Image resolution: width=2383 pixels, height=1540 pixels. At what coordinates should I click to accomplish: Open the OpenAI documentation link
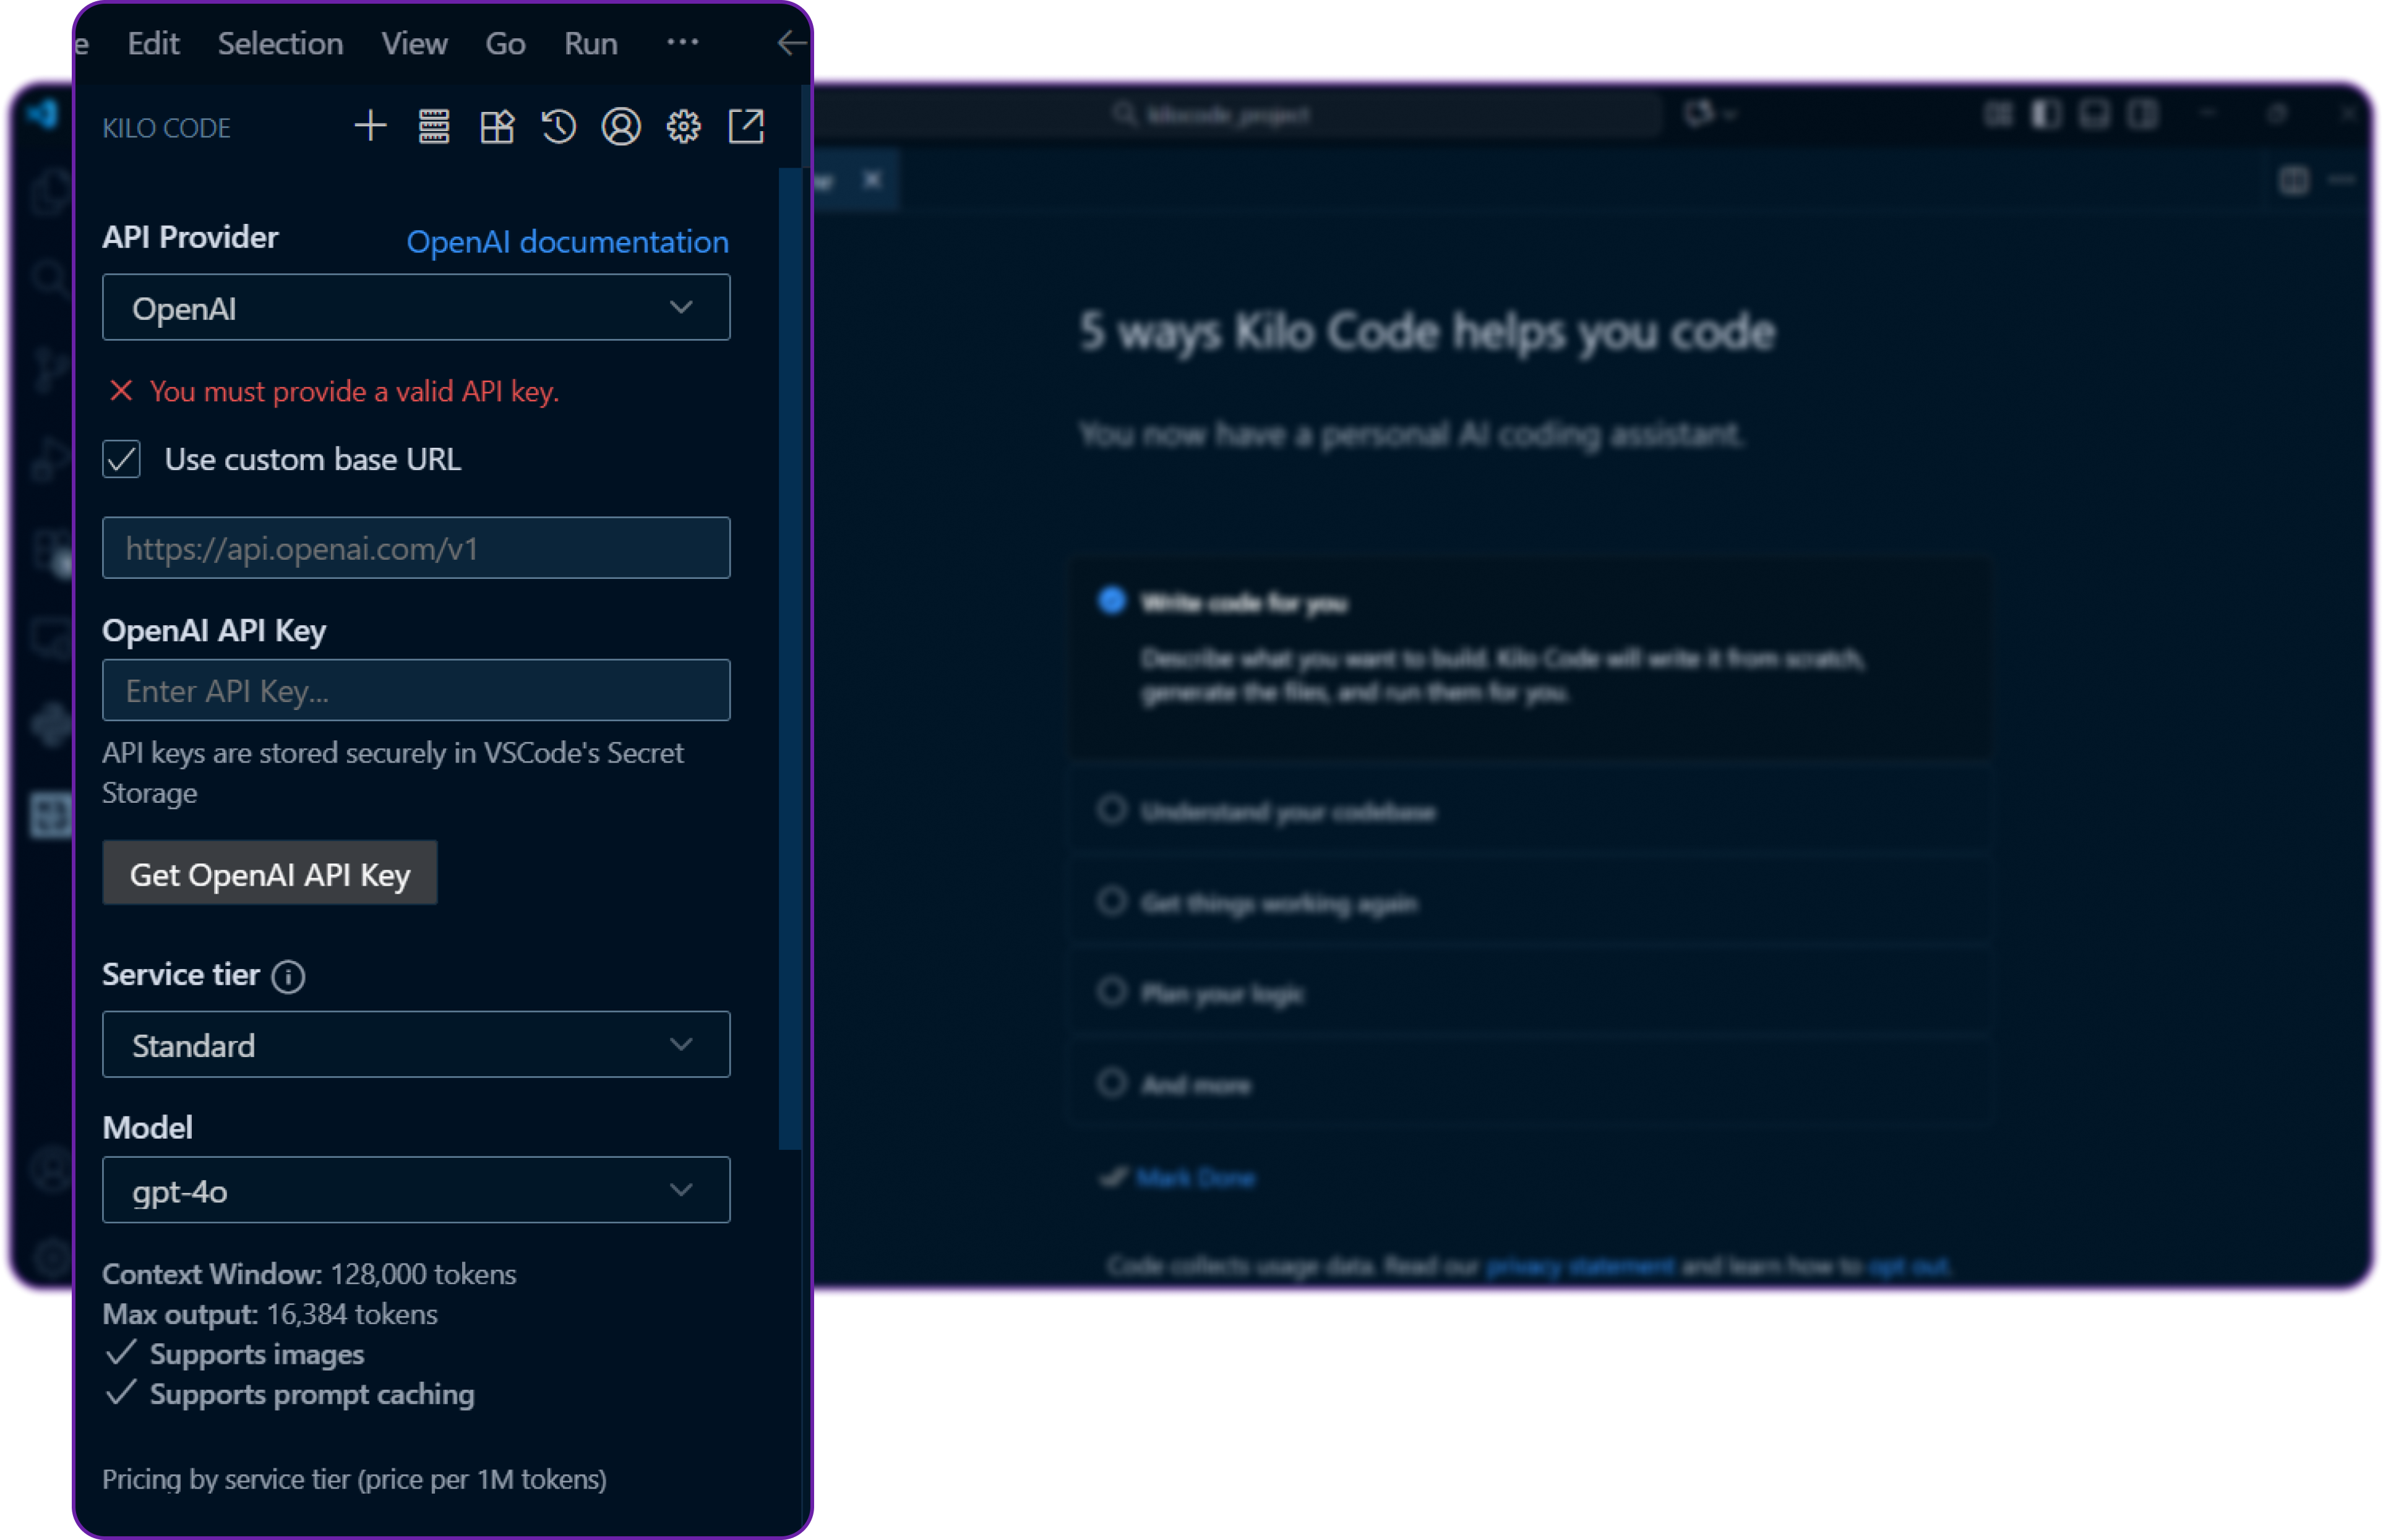point(567,241)
